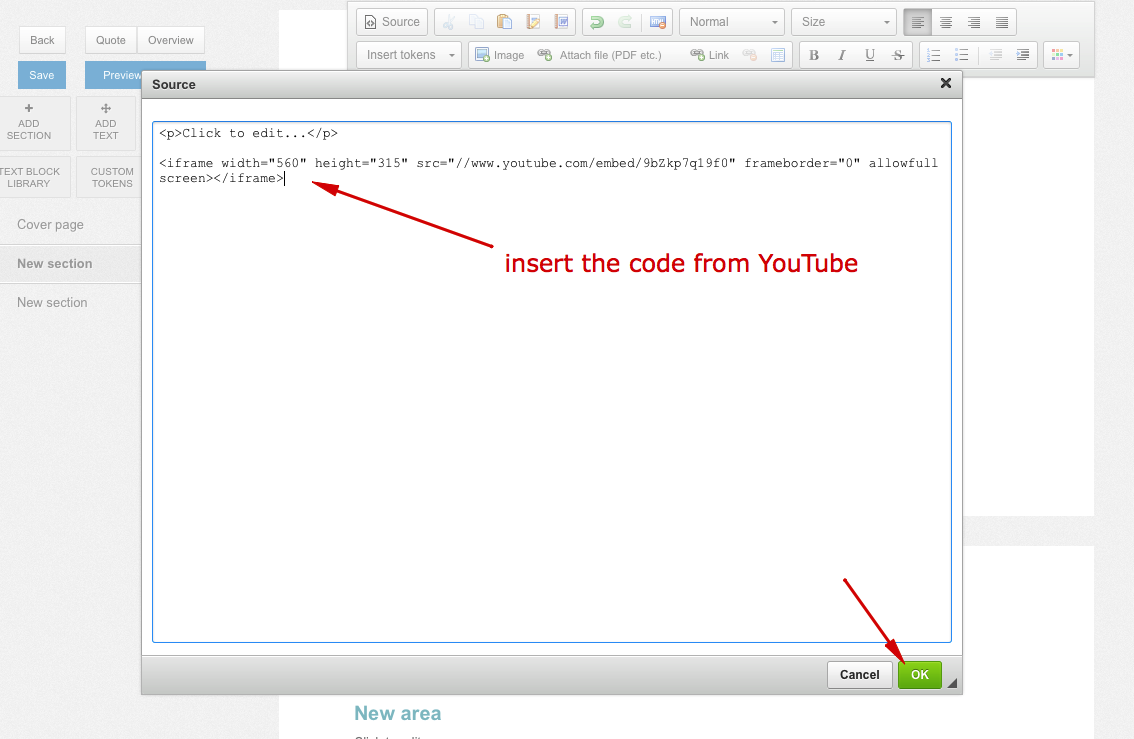1134x739 pixels.
Task: Insert a bulleted list
Action: pos(961,55)
